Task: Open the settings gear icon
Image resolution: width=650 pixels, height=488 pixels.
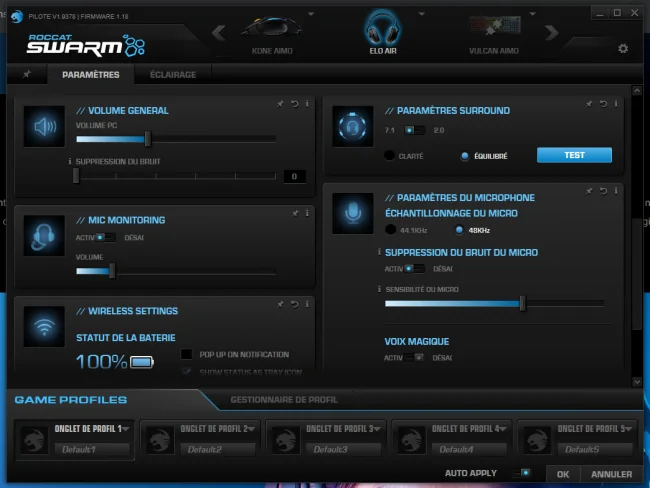Action: (x=623, y=49)
